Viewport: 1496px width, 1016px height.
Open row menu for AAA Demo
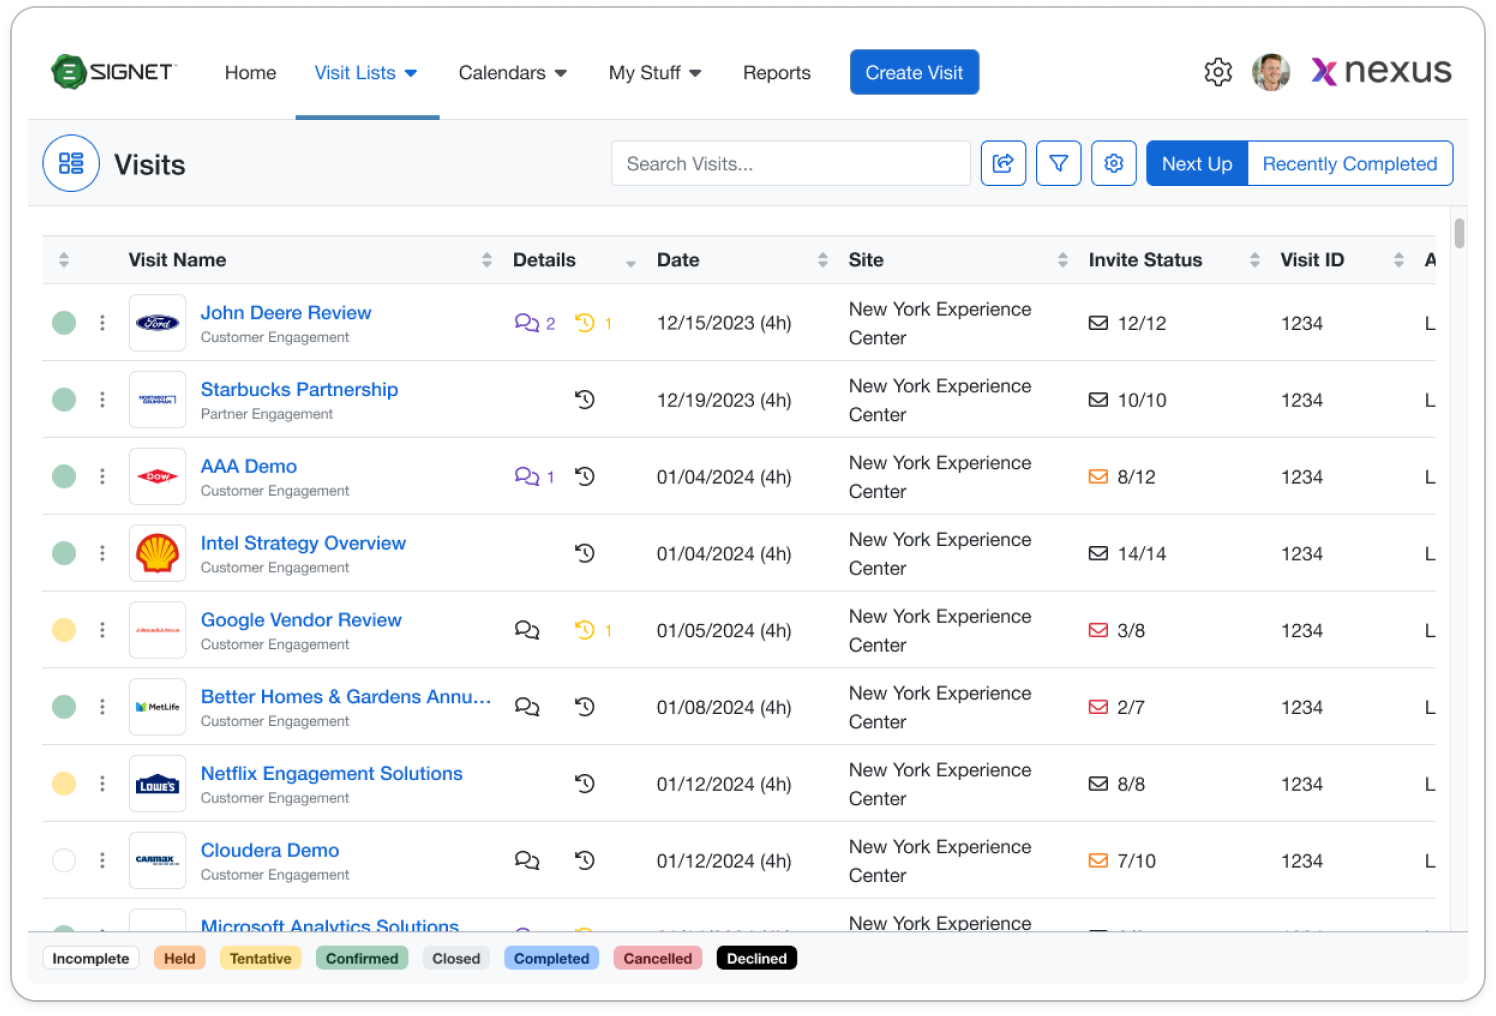pyautogui.click(x=102, y=477)
